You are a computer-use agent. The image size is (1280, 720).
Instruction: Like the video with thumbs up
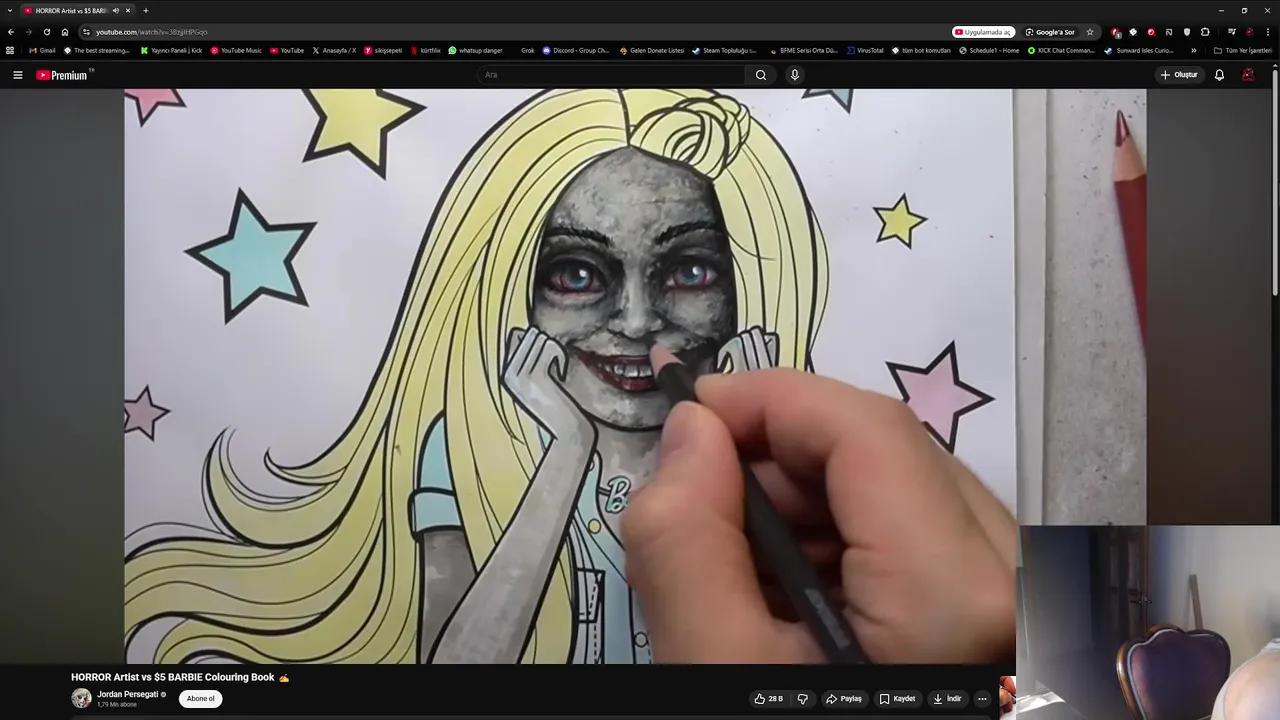769,699
